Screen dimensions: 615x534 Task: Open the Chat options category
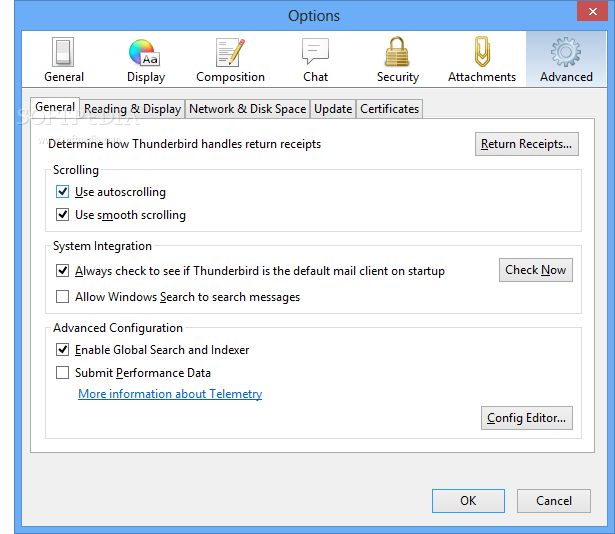click(315, 60)
